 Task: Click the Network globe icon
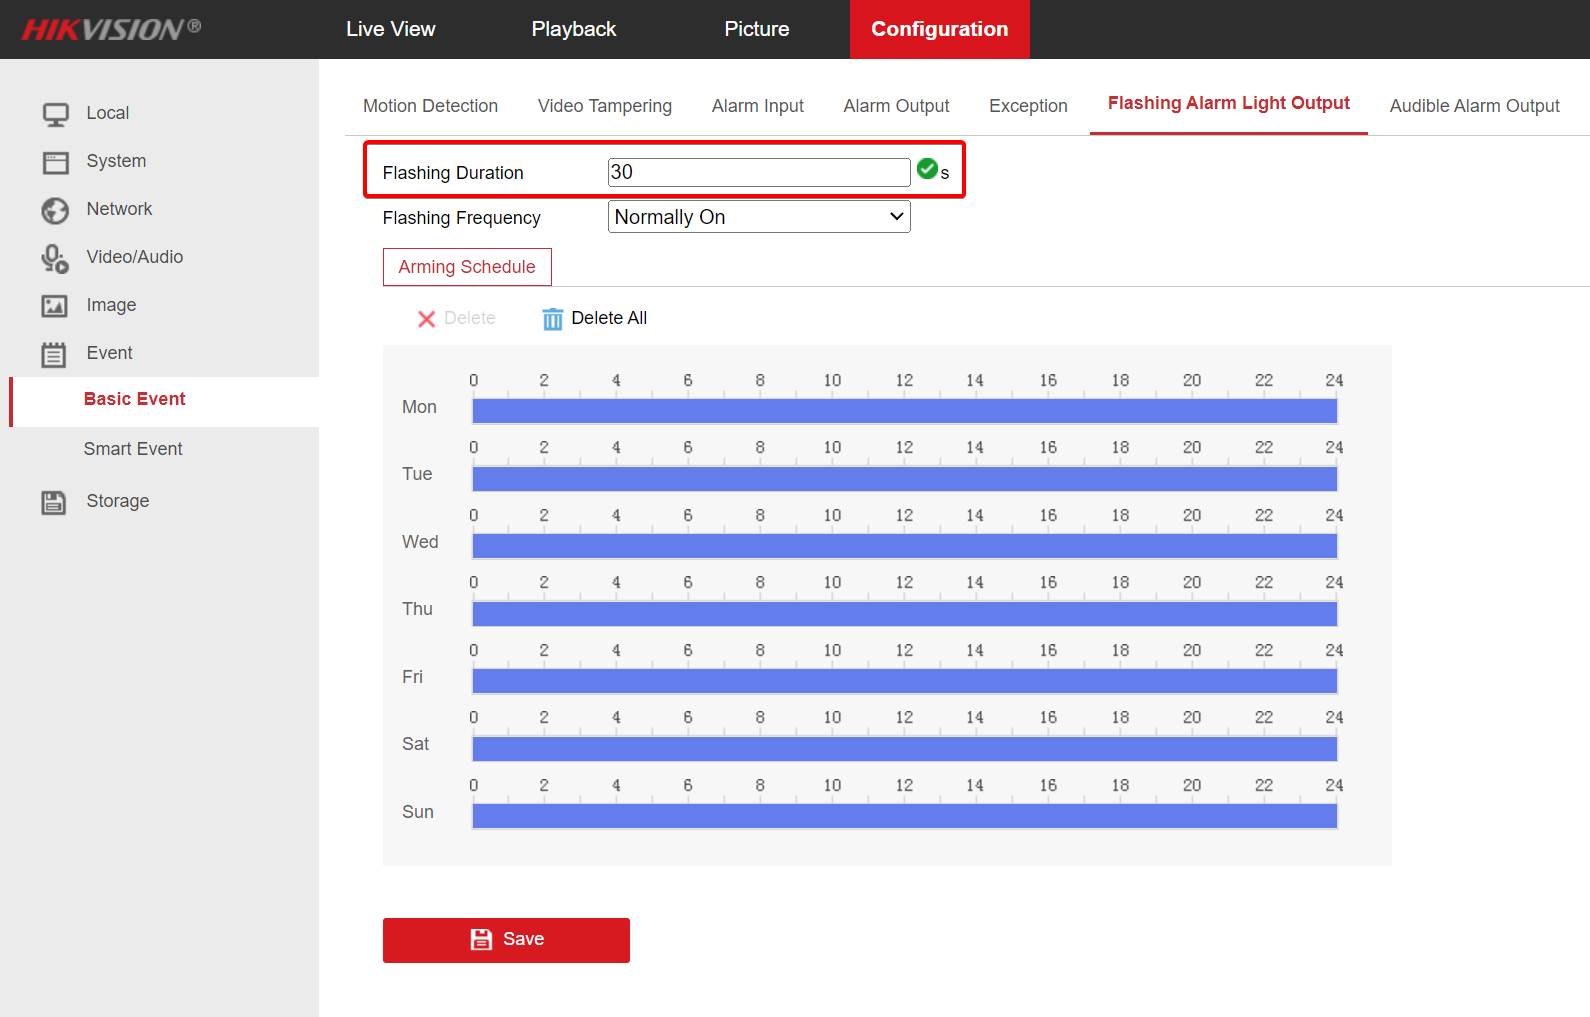[x=55, y=210]
